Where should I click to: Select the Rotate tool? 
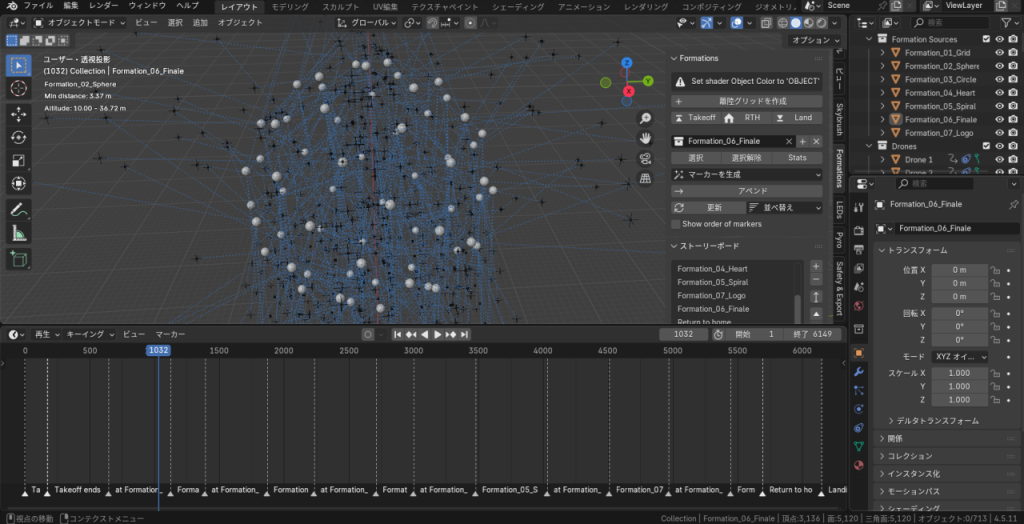(x=18, y=137)
